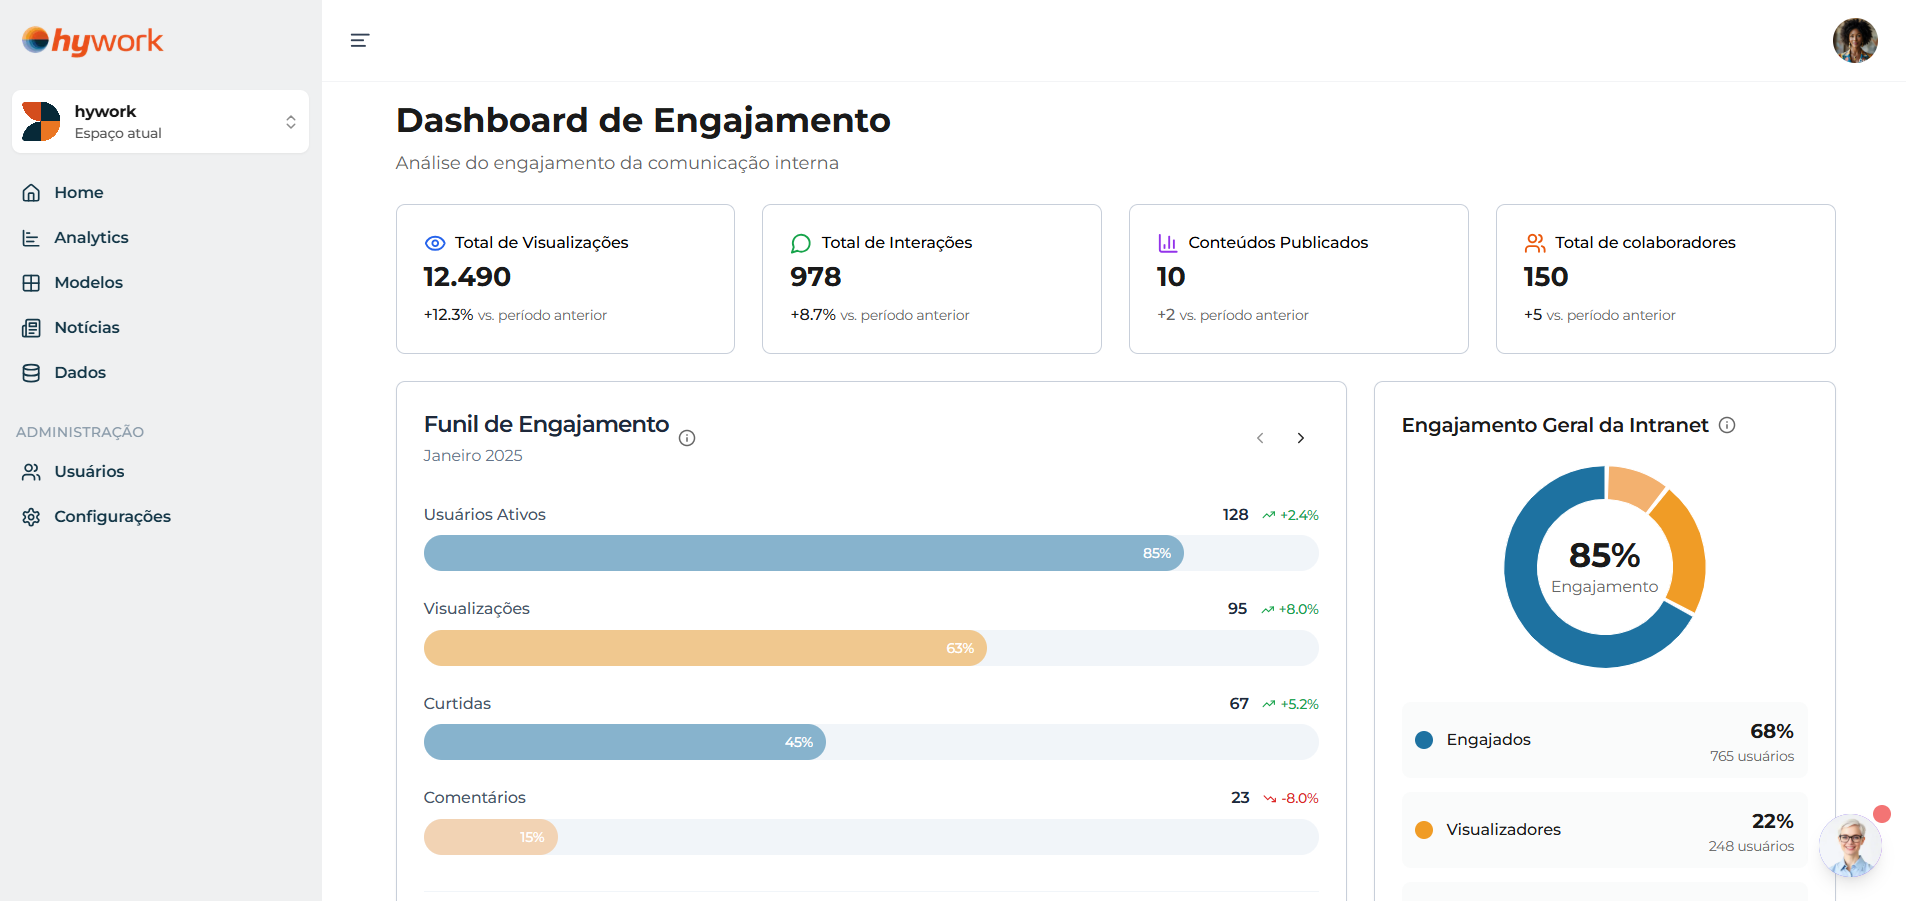Open the Analytics section

(x=91, y=237)
